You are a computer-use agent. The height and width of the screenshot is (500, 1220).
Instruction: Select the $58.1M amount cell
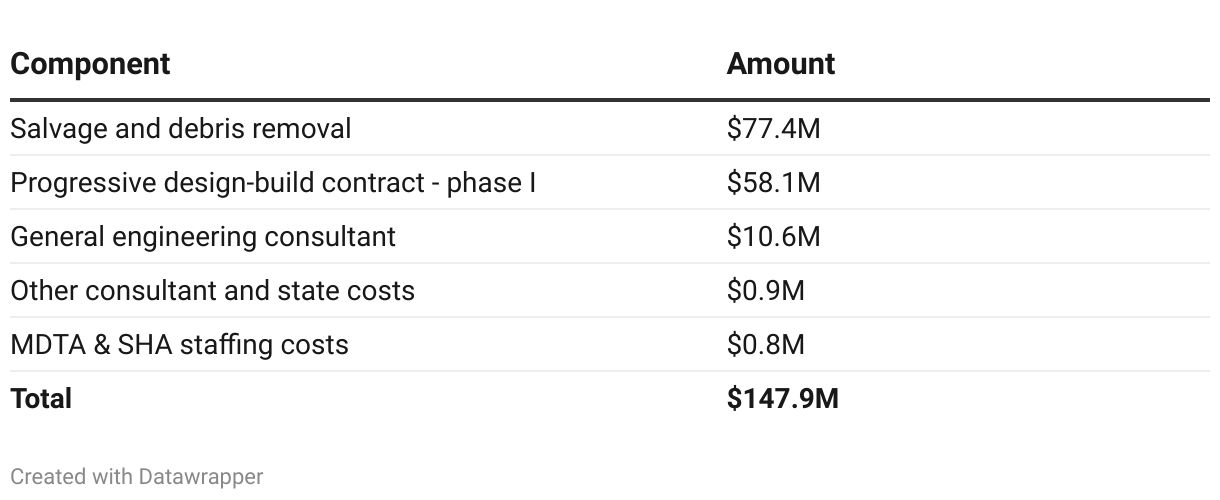(773, 183)
